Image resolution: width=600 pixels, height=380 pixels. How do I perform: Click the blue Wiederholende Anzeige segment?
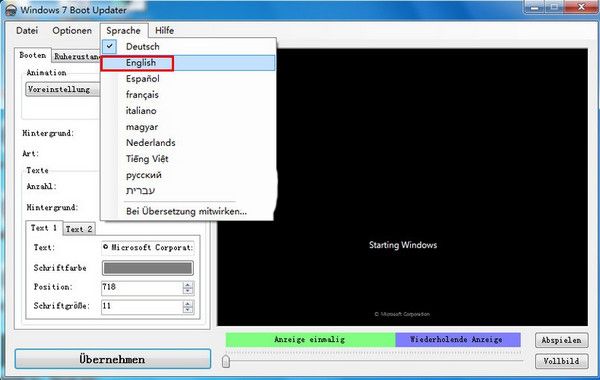(x=458, y=339)
